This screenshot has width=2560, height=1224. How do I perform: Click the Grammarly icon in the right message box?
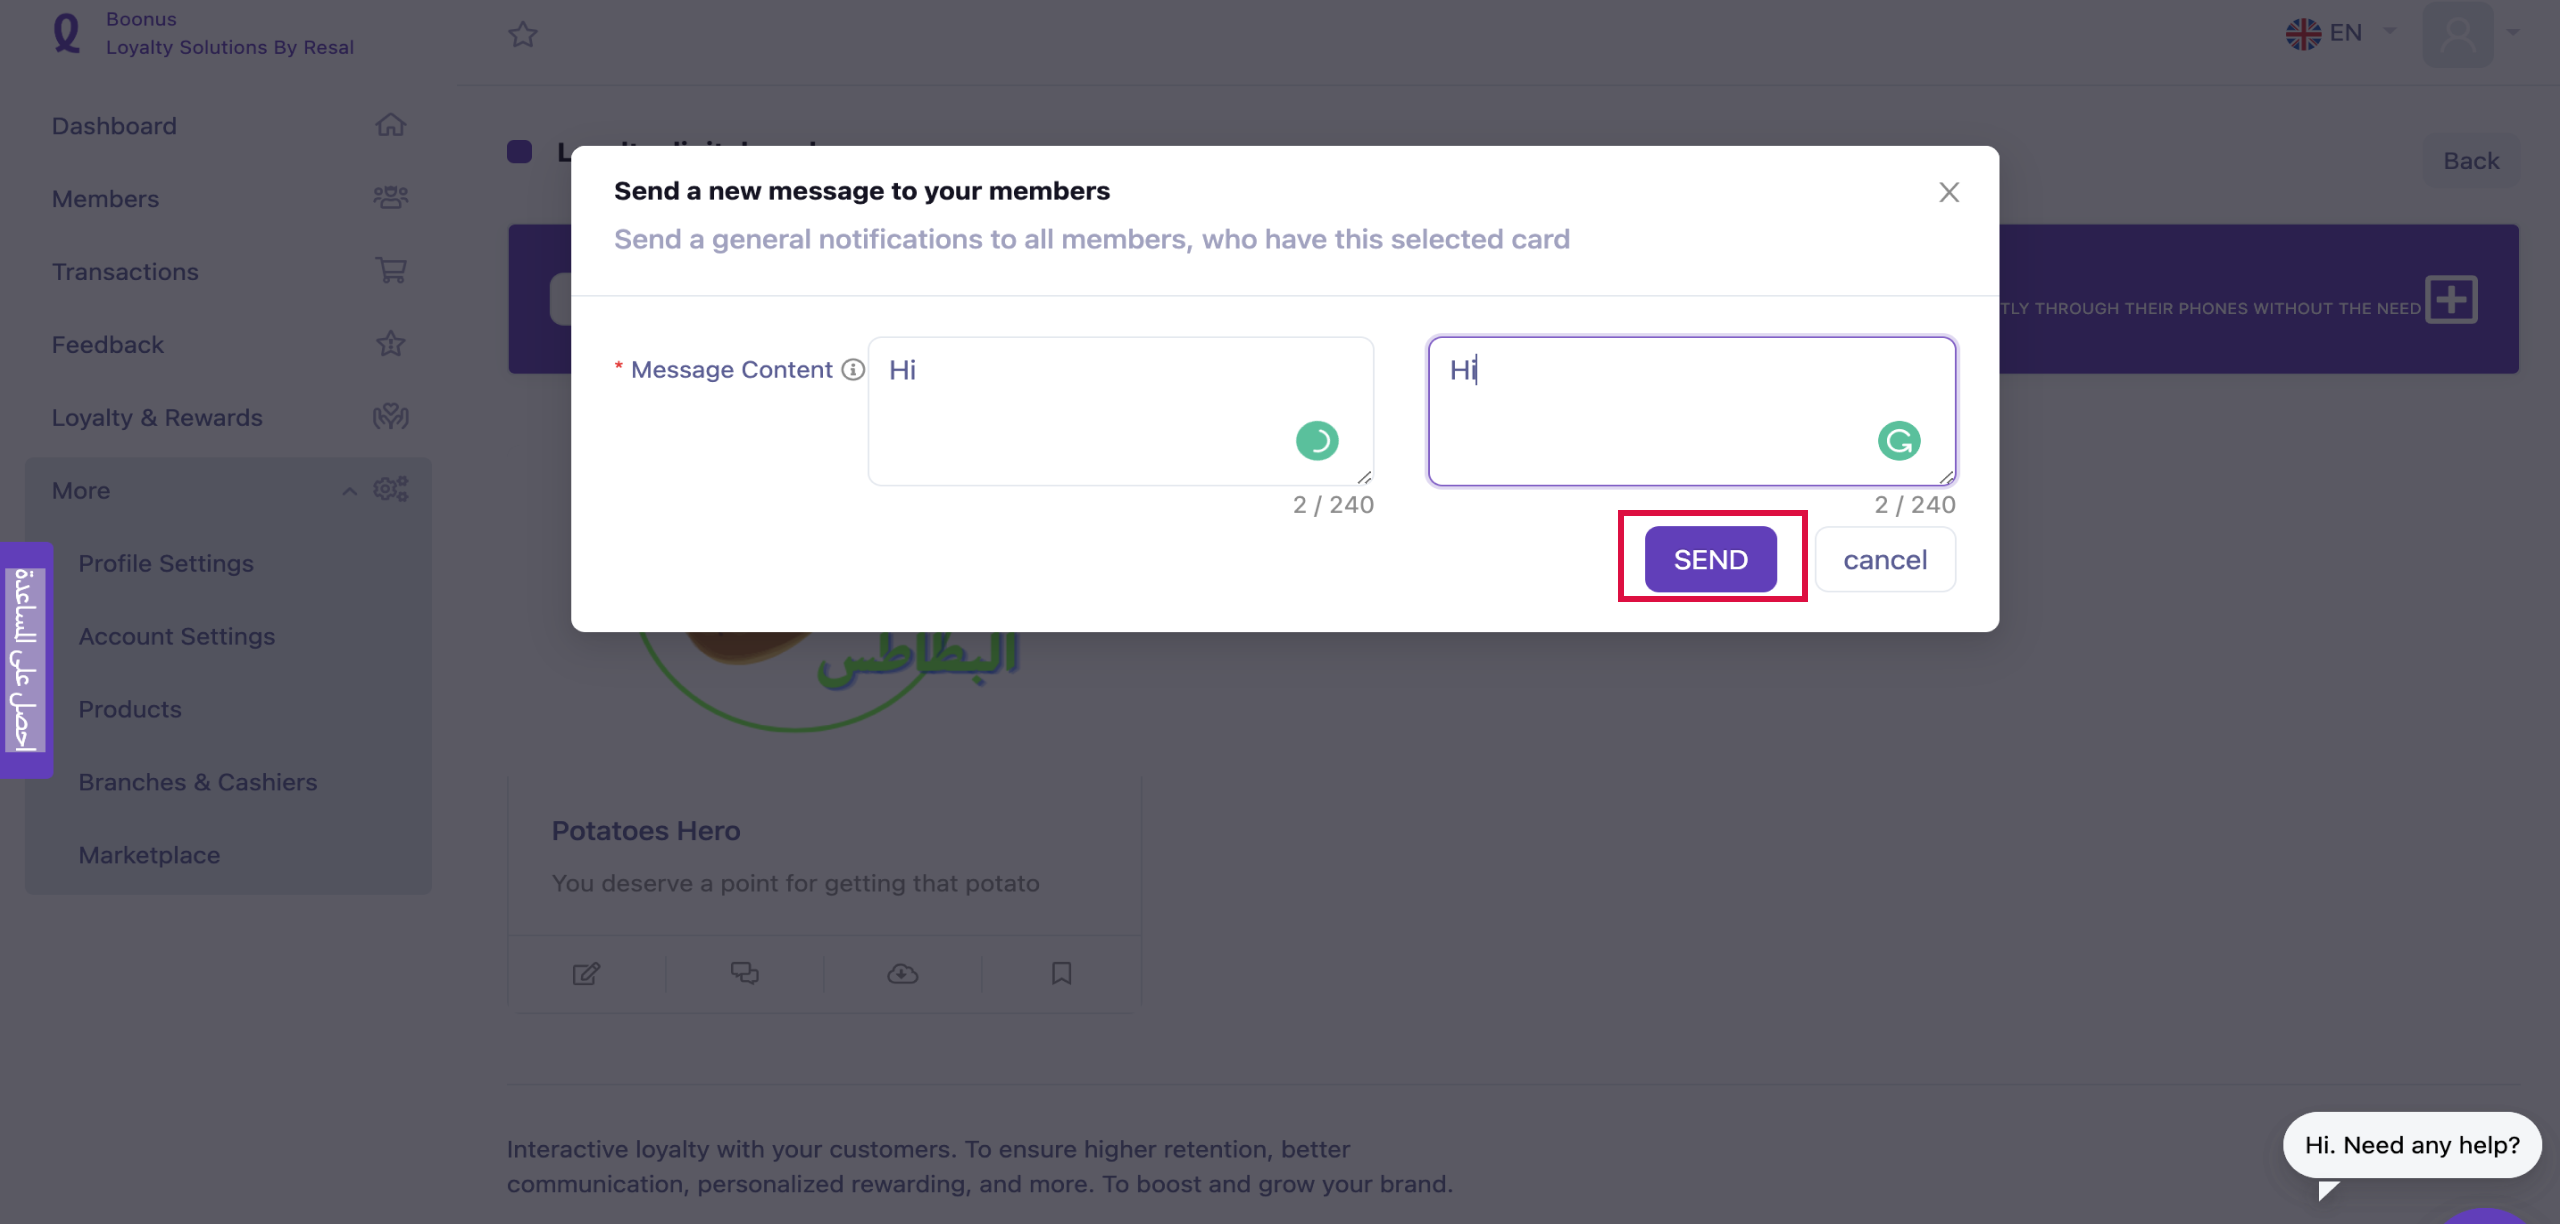[1899, 440]
